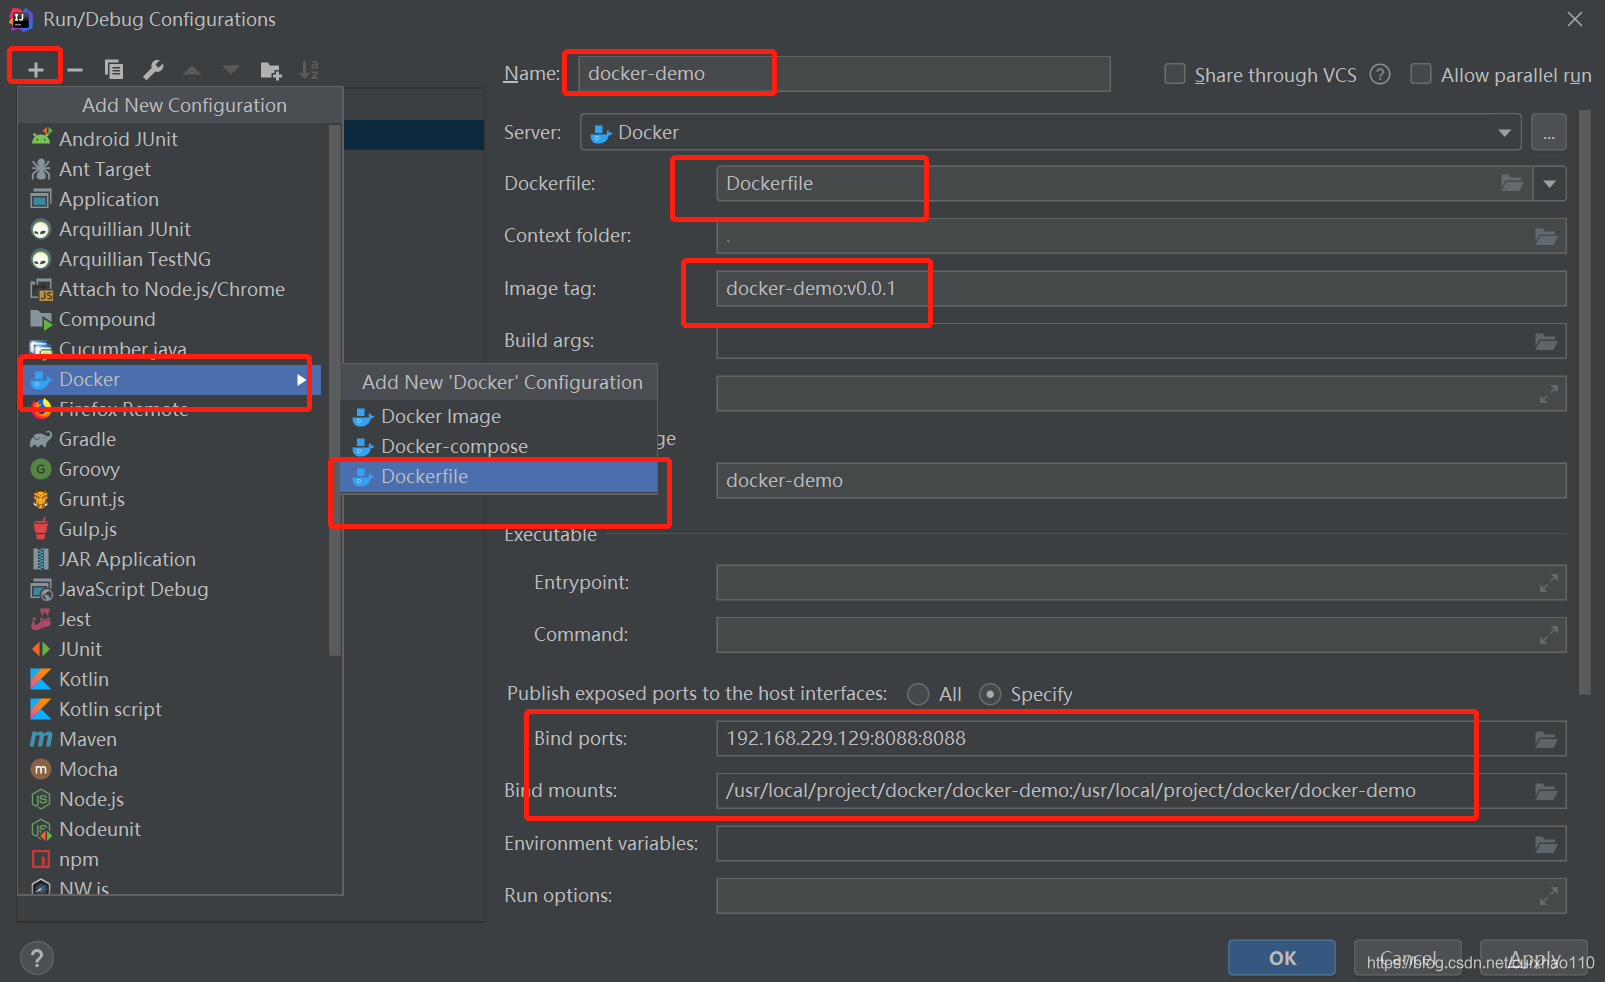
Task: Click the settings panel vertical scrollbar
Action: [x=1585, y=400]
